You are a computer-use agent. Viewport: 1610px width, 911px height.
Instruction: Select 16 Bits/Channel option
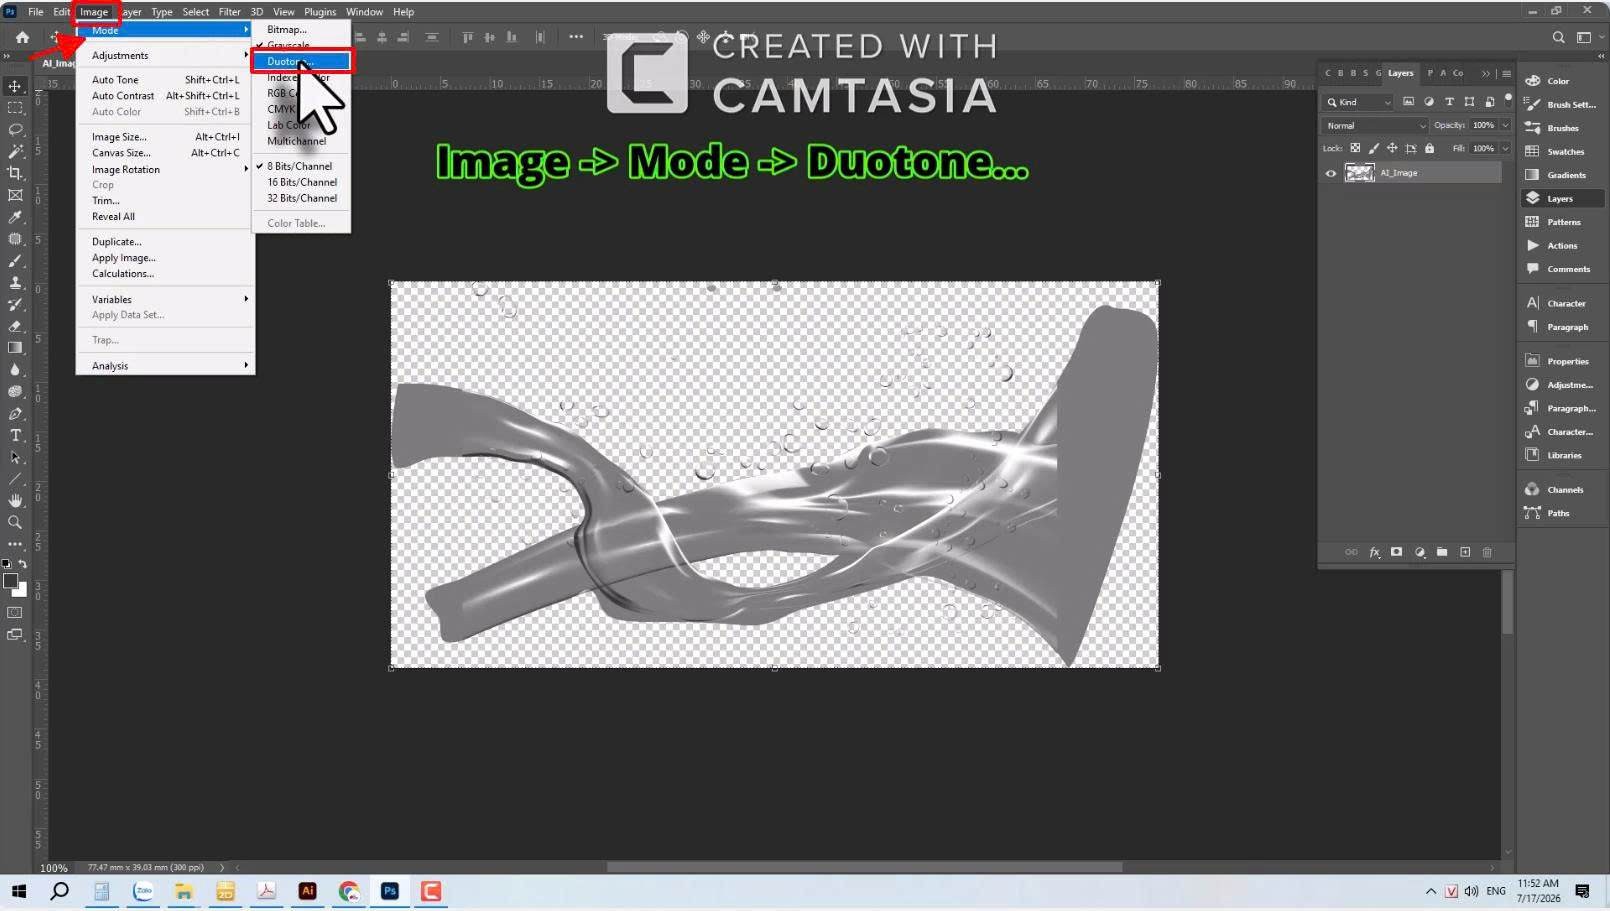click(x=302, y=182)
